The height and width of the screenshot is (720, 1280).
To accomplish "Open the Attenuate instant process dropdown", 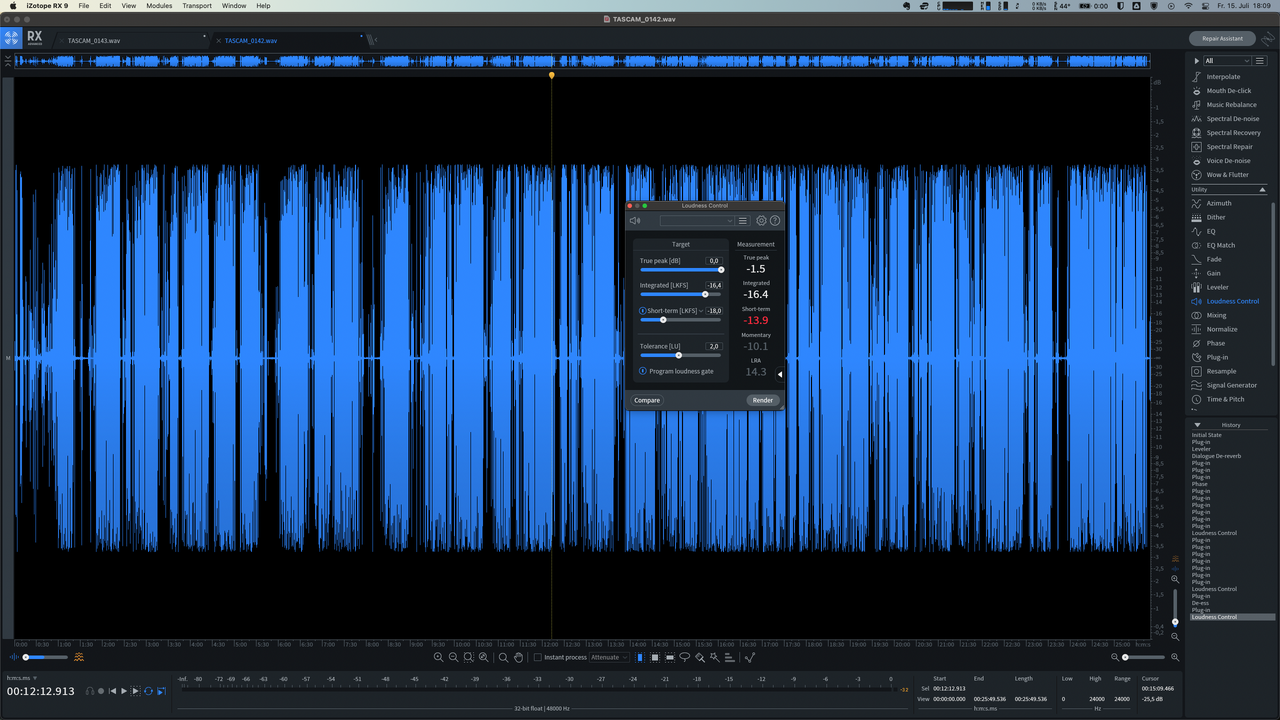I will point(609,657).
